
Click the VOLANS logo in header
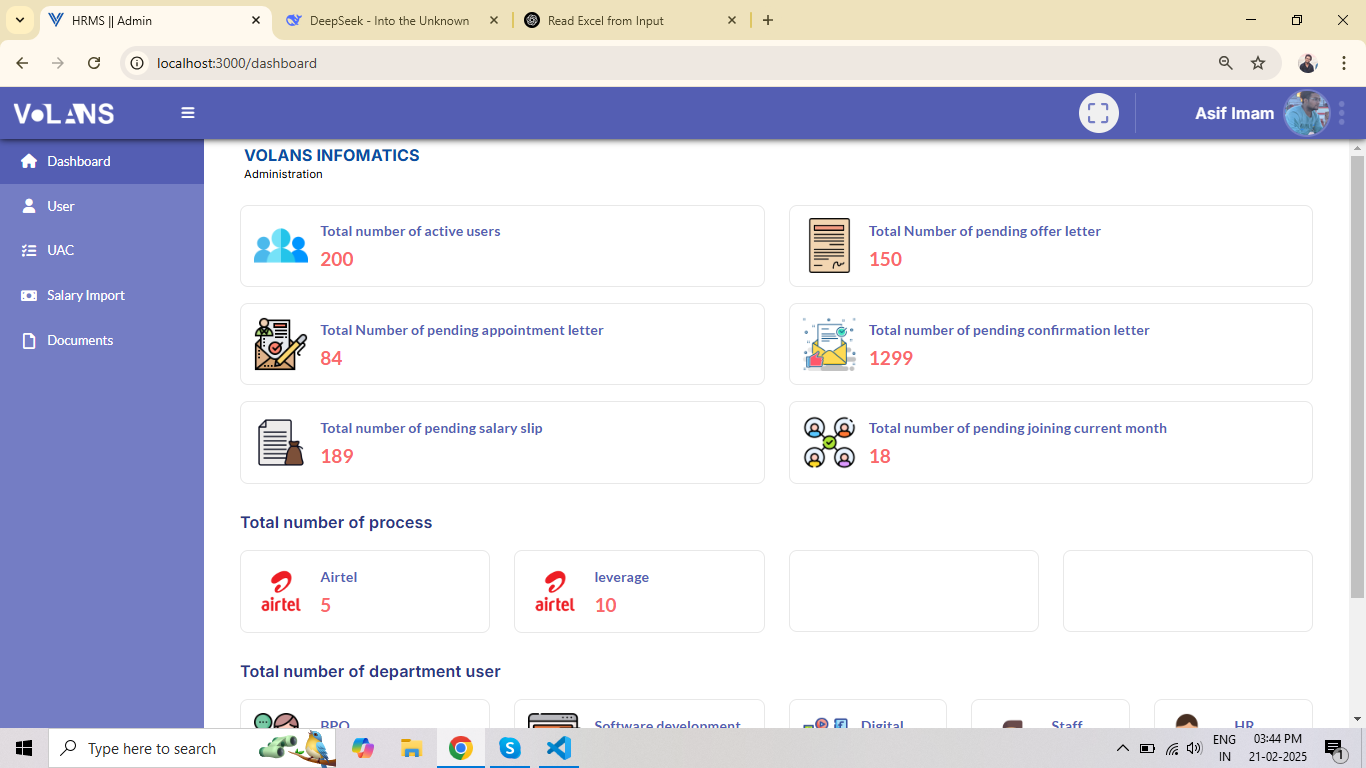click(64, 113)
